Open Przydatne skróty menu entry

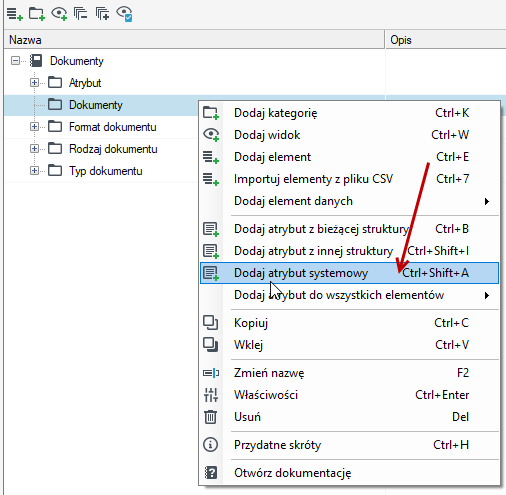coord(349,445)
